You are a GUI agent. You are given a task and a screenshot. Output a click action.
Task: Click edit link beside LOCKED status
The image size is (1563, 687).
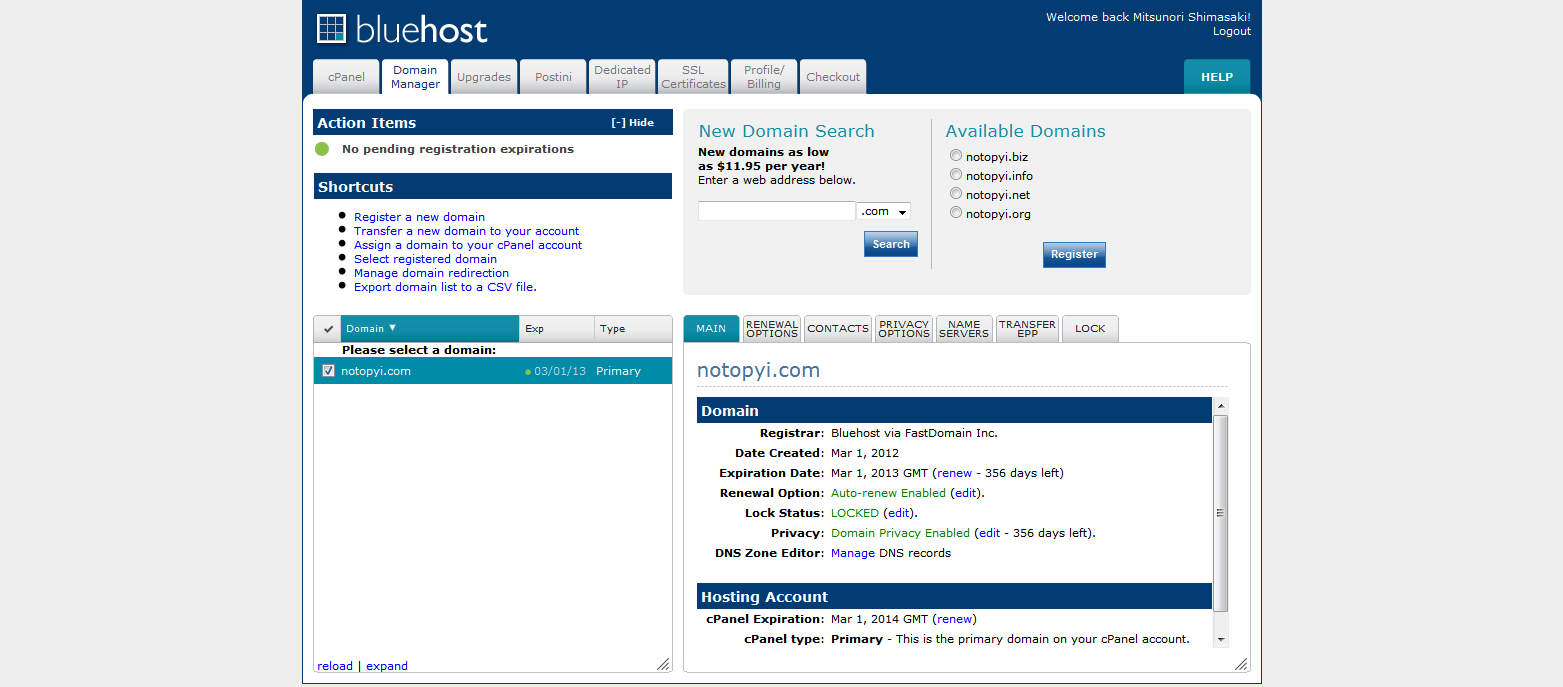899,513
